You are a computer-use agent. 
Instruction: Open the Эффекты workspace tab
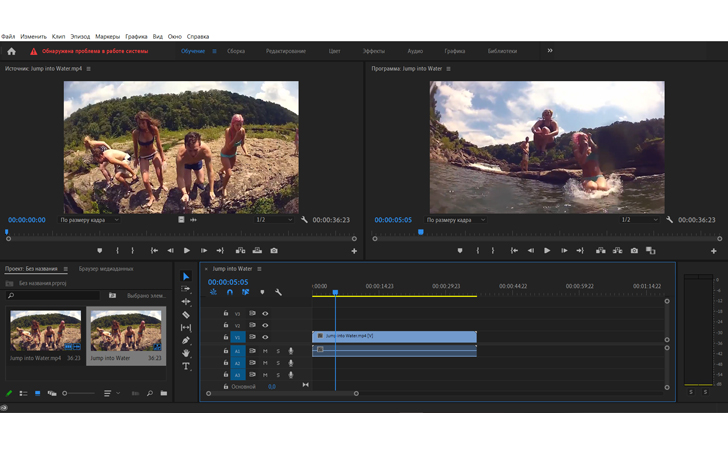(374, 51)
